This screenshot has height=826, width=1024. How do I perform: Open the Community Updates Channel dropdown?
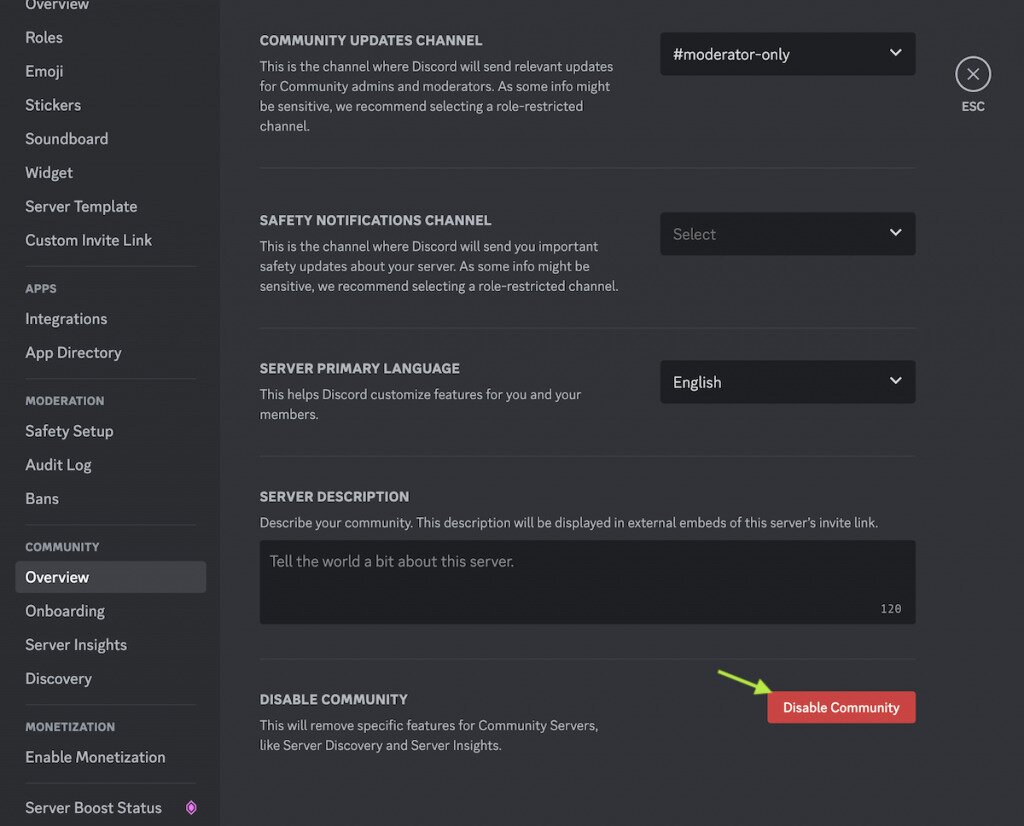click(x=787, y=54)
